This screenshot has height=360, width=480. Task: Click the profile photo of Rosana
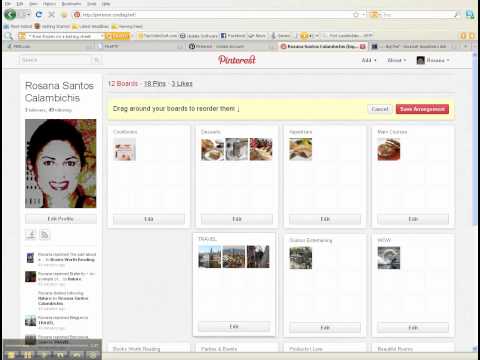pos(61,164)
